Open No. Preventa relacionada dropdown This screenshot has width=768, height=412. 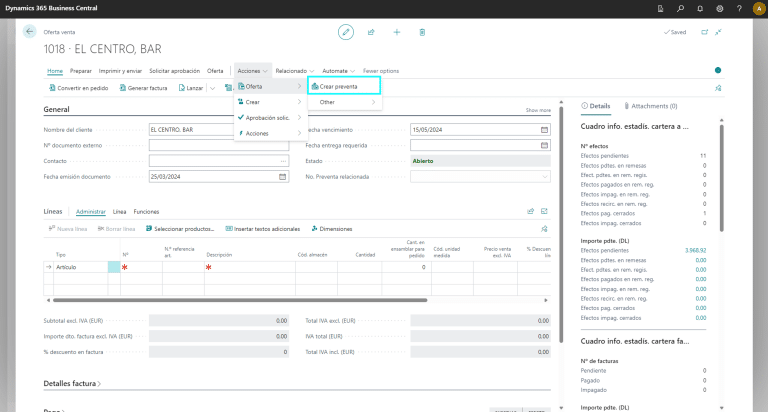[544, 176]
